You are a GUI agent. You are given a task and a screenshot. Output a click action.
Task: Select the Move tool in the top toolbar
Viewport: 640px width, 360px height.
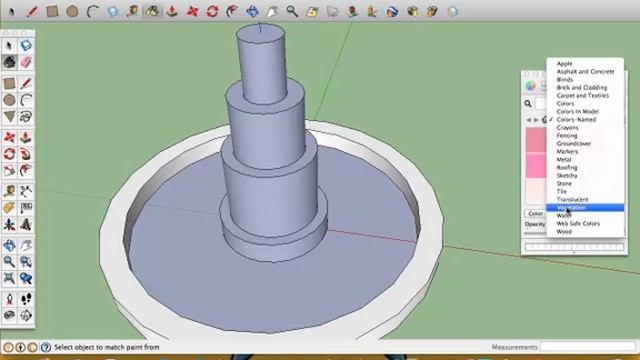192,11
